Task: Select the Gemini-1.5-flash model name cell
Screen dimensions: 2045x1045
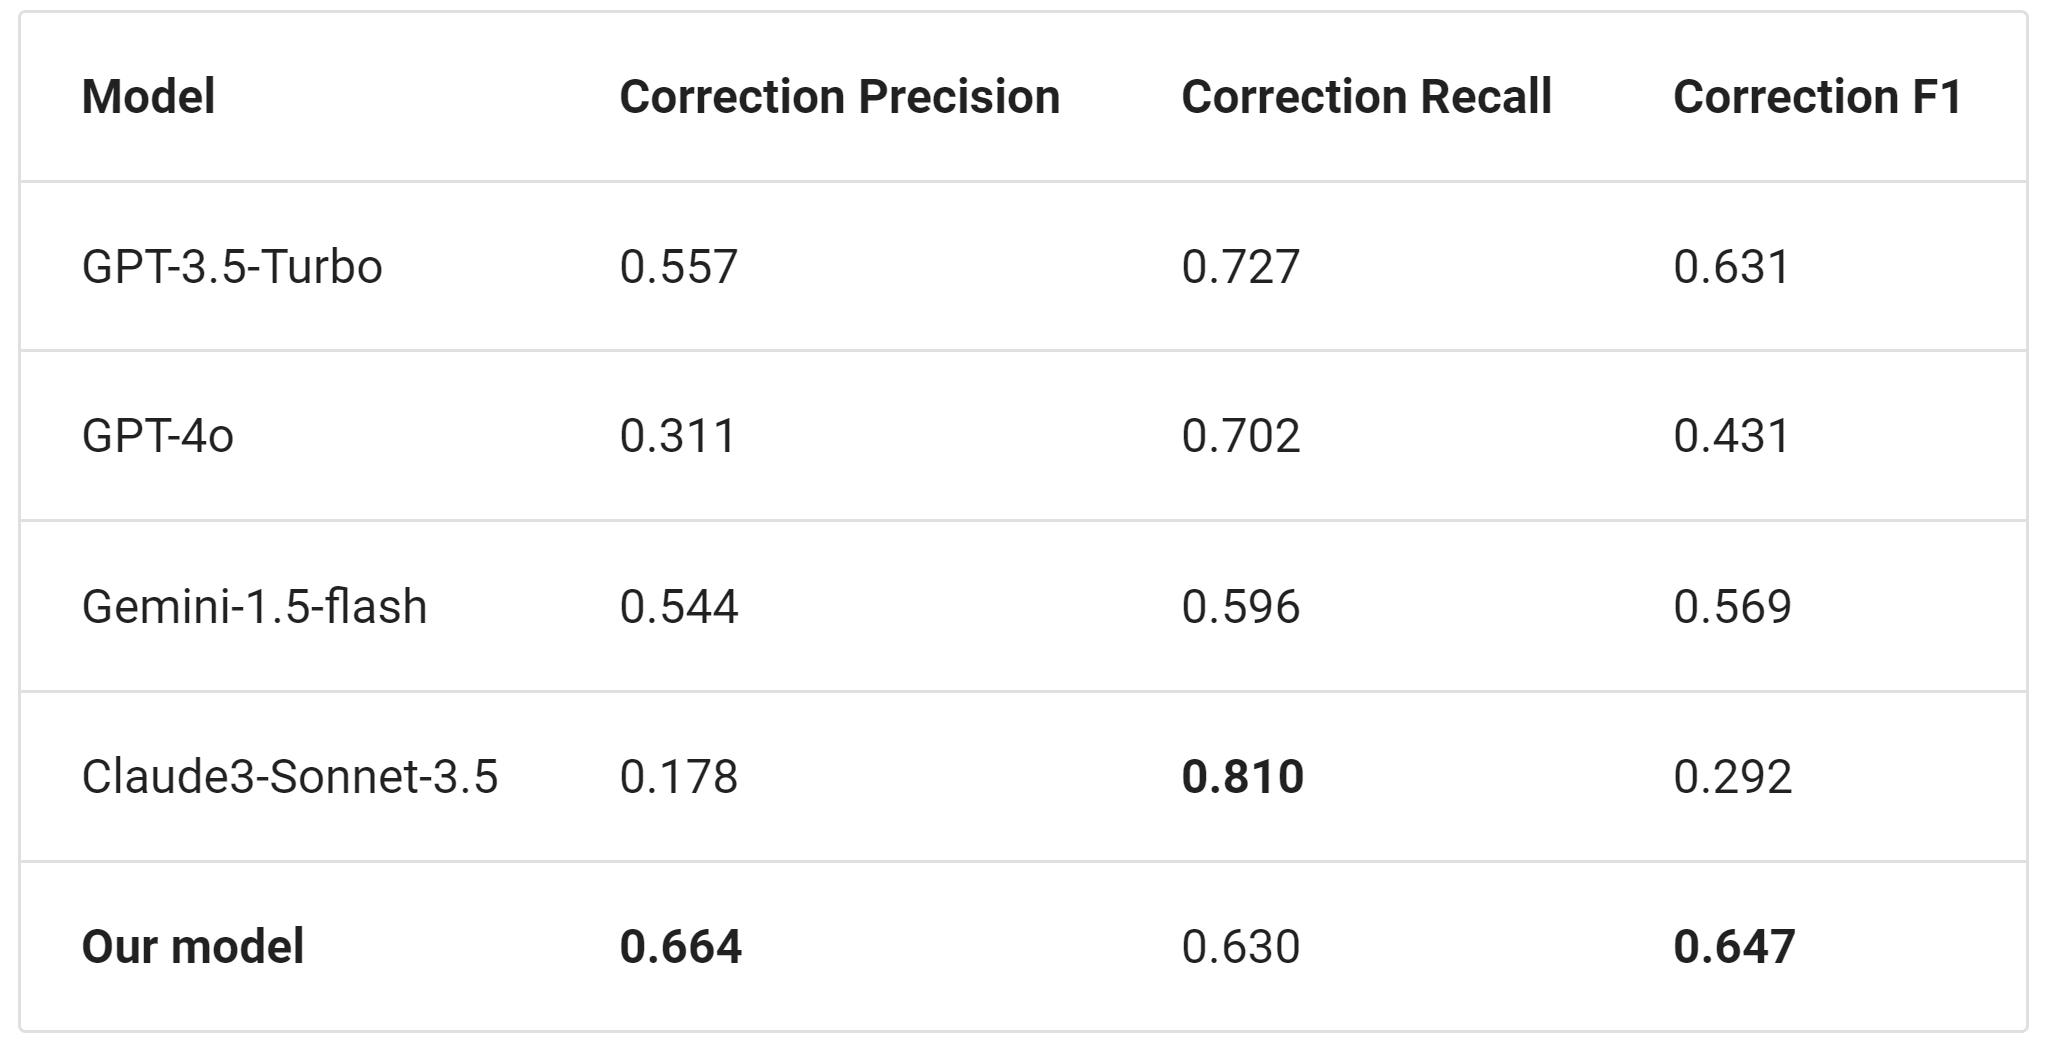Action: point(254,607)
